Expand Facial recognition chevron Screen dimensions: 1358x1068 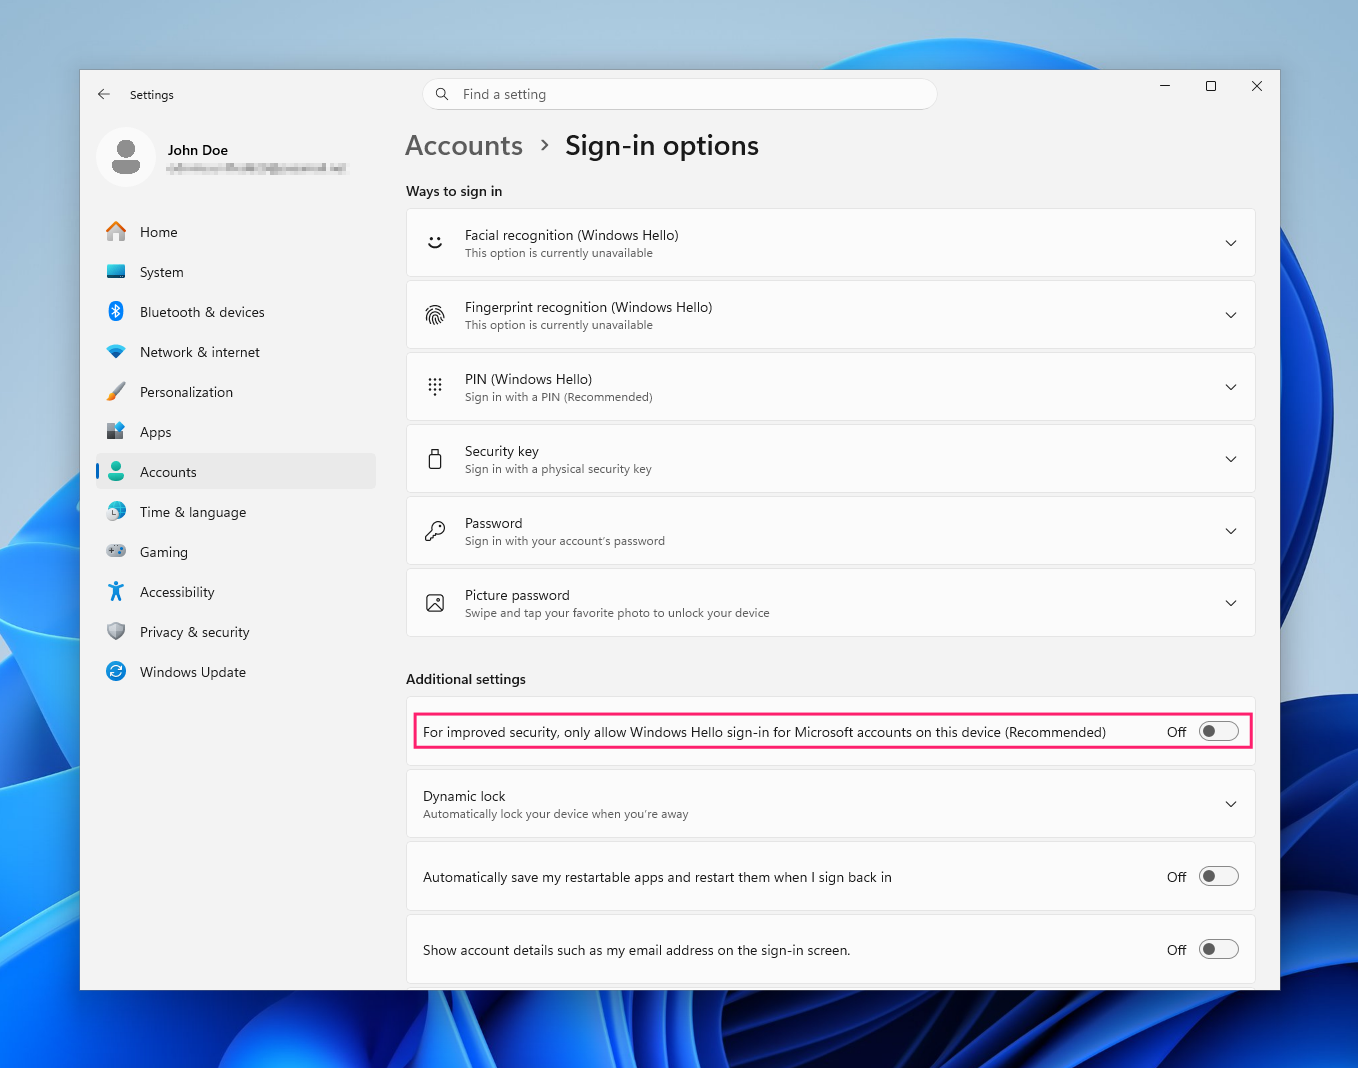[x=1231, y=243]
